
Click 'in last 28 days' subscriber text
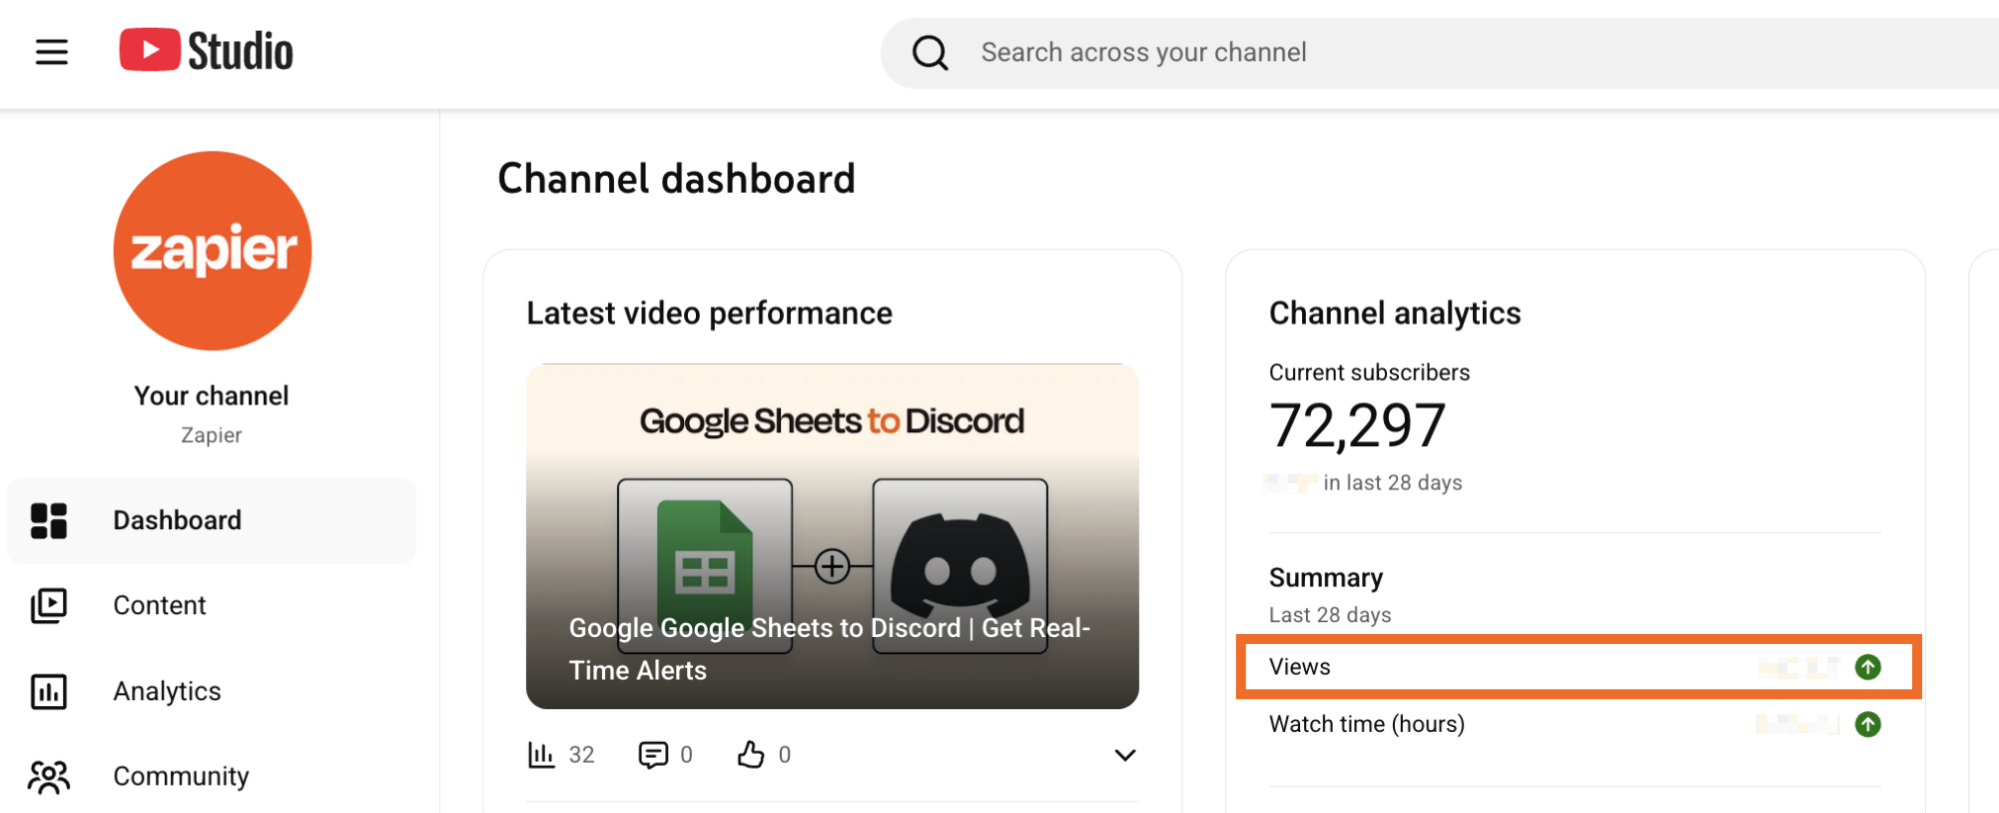pyautogui.click(x=1393, y=483)
